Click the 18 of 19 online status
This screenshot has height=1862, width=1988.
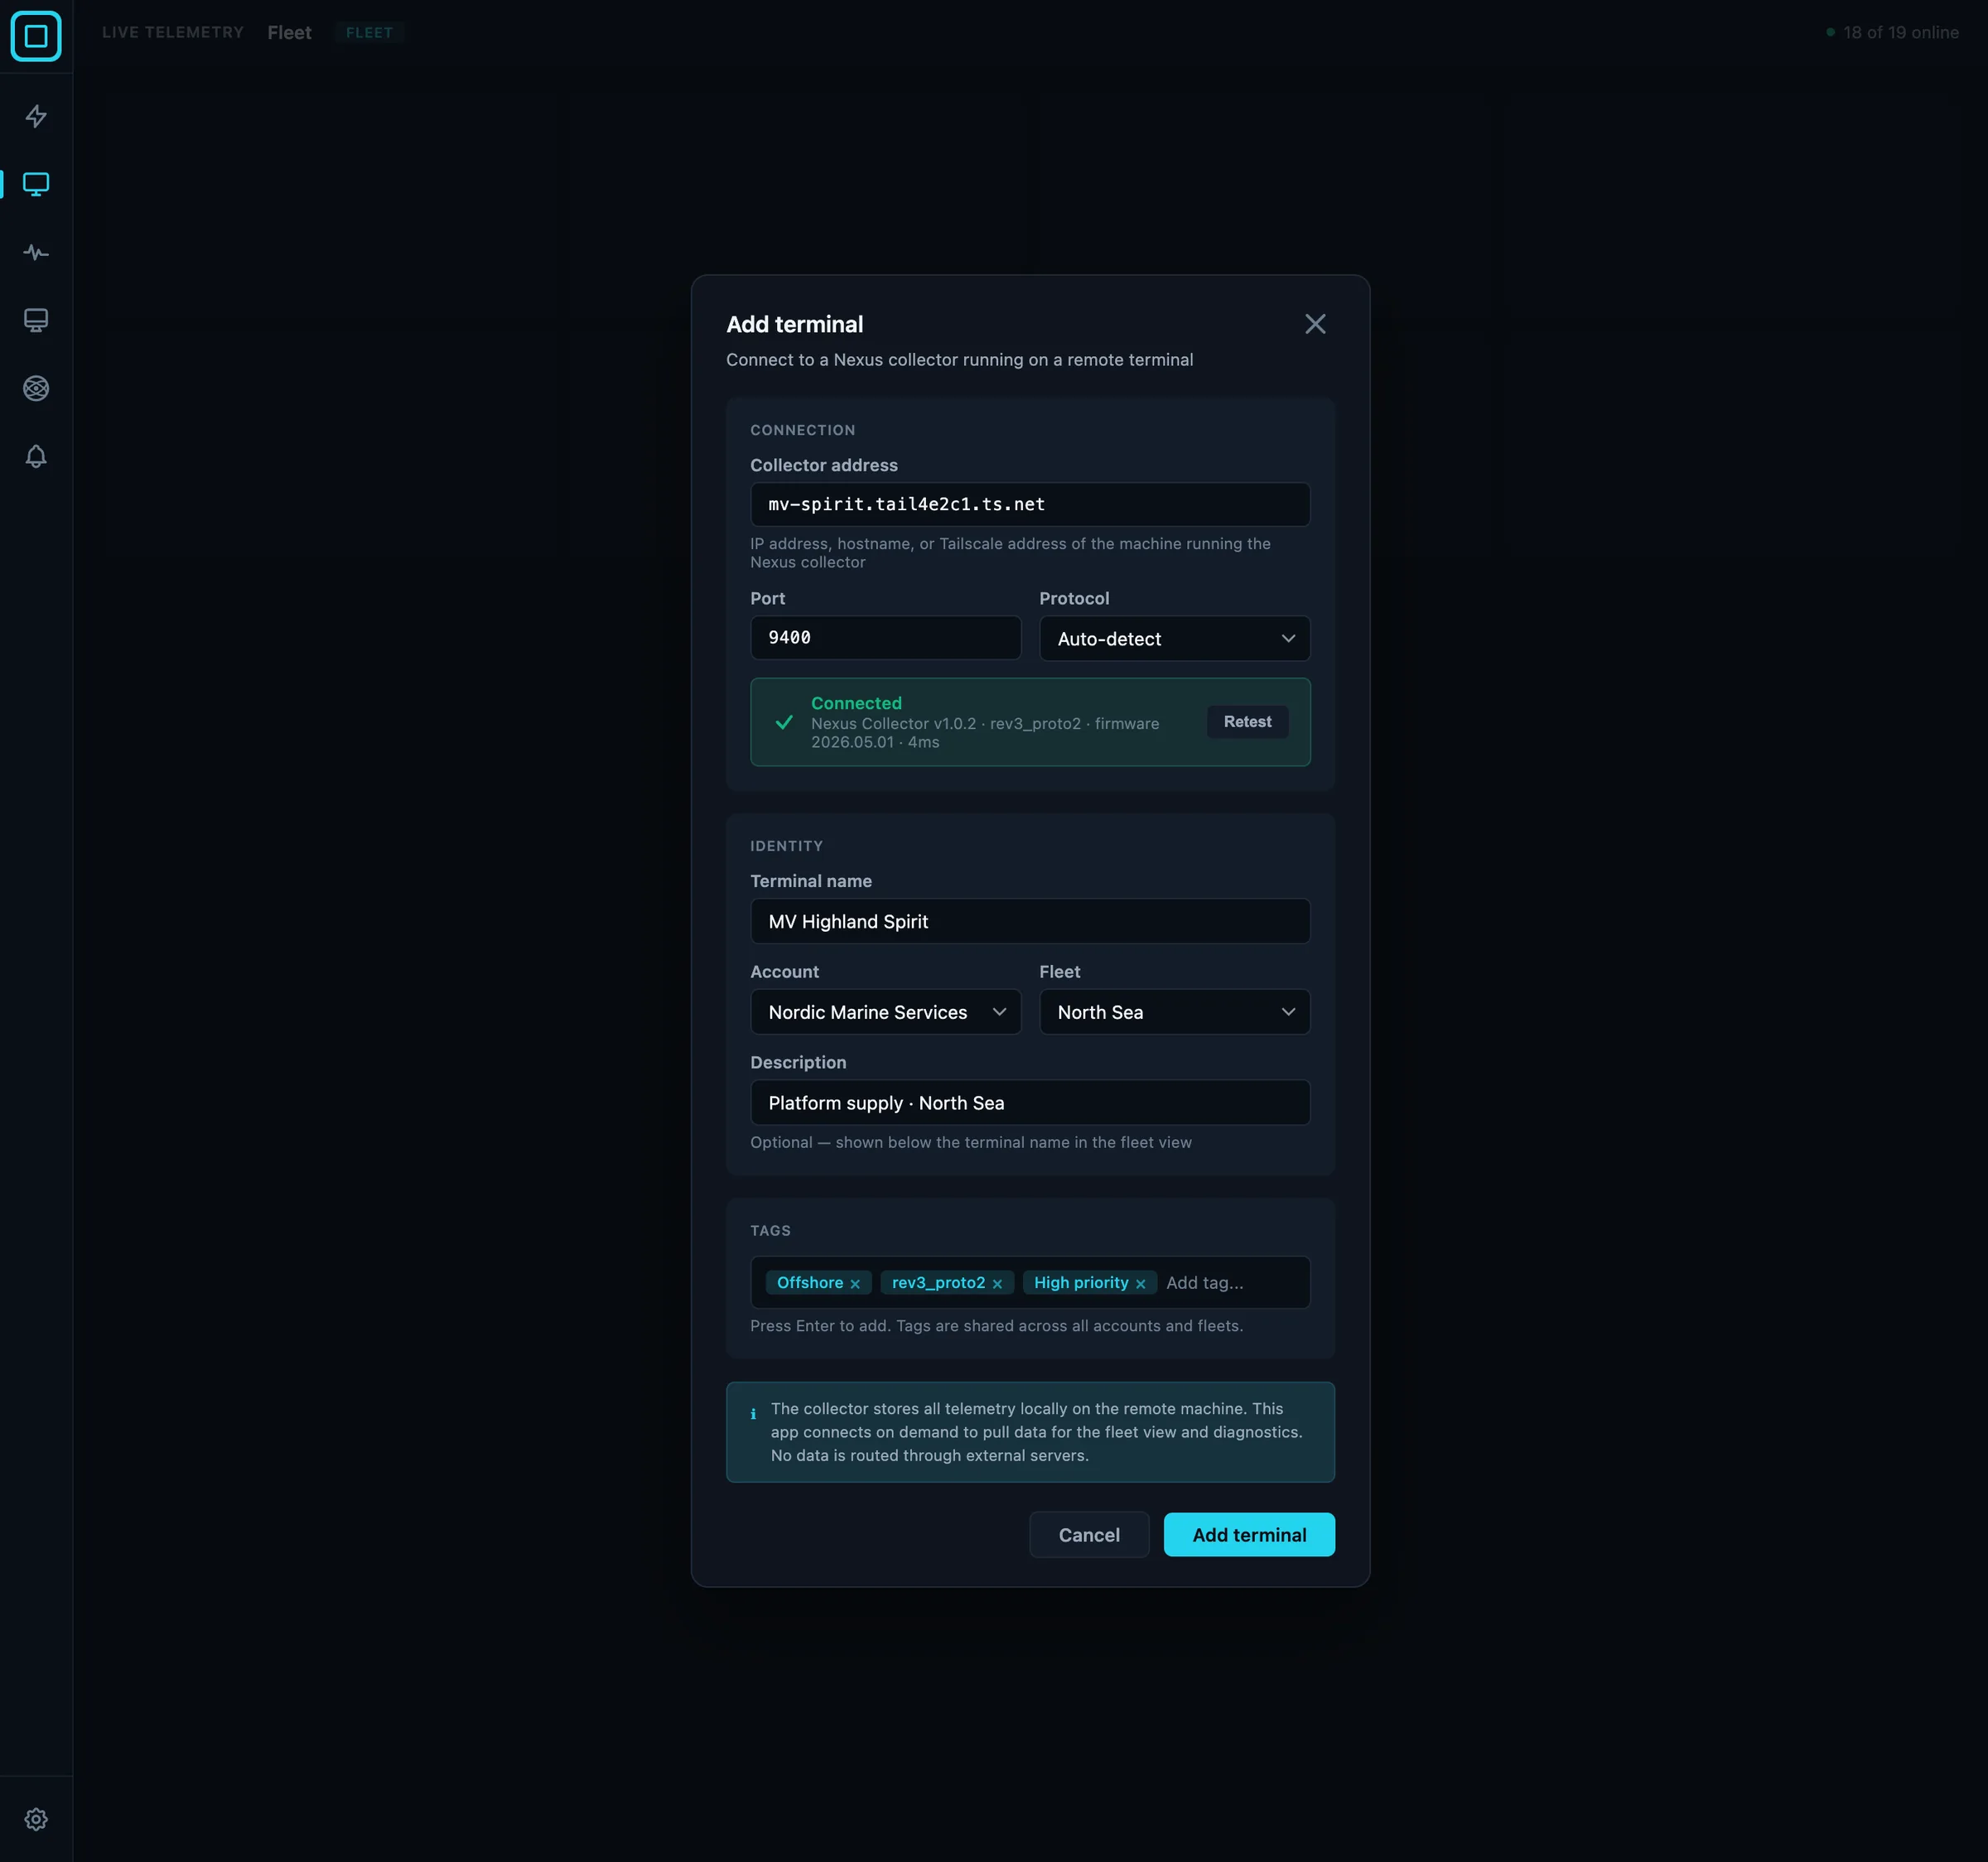coord(1892,33)
